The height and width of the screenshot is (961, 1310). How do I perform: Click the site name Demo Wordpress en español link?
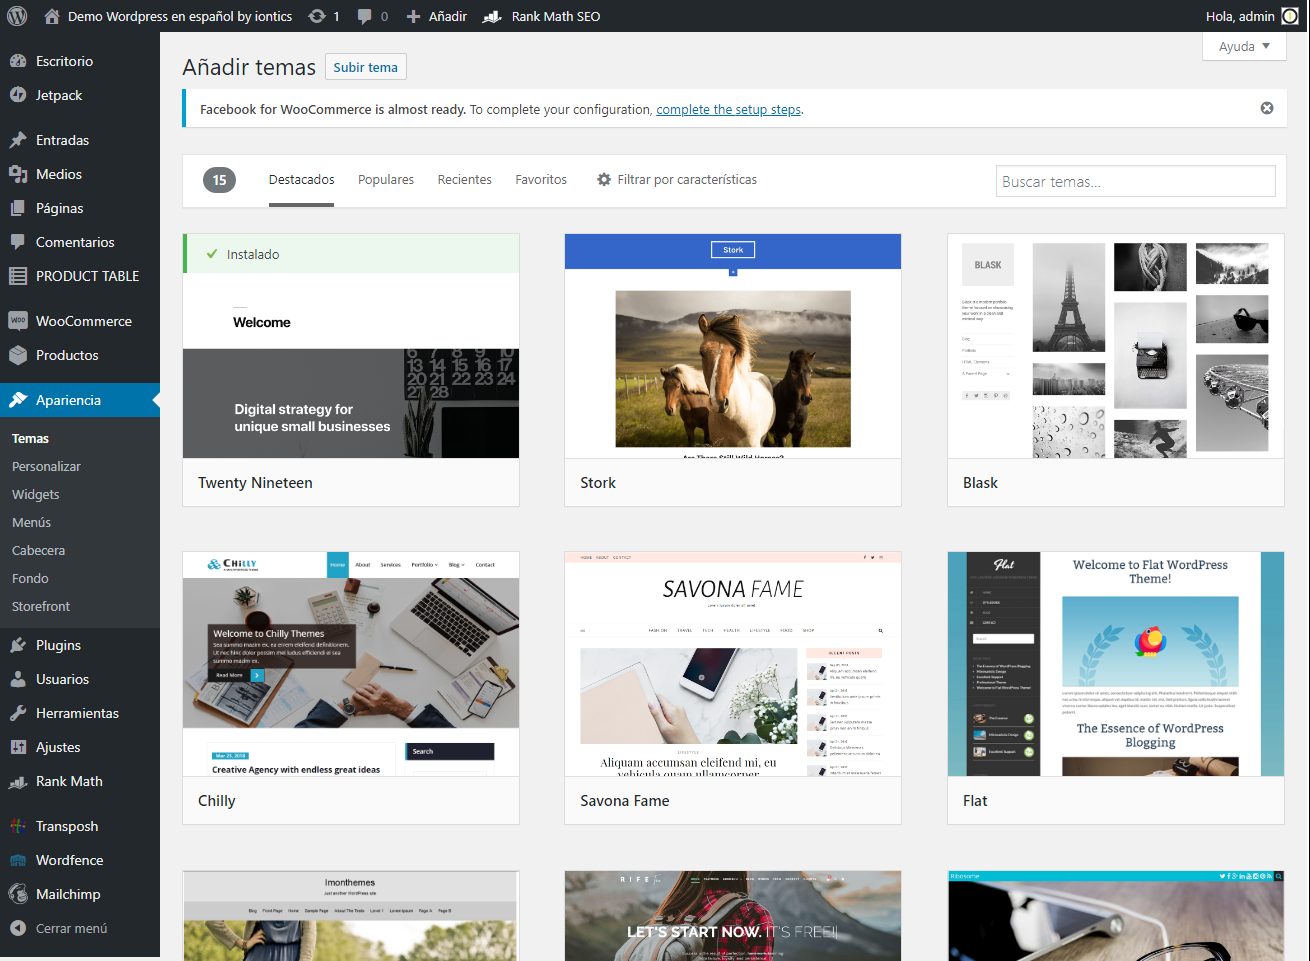pyautogui.click(x=180, y=16)
